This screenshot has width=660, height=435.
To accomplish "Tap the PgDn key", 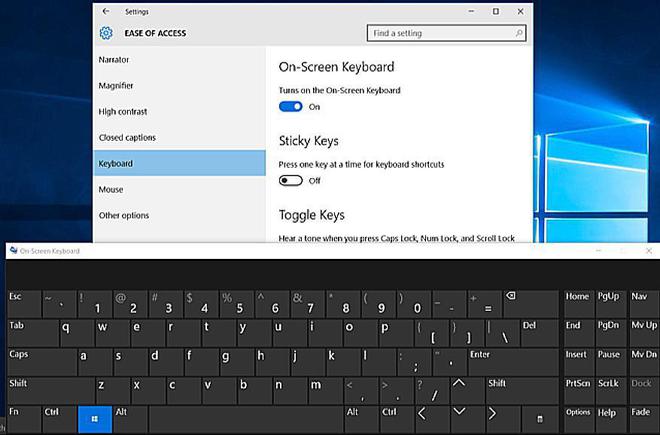I will (x=611, y=333).
